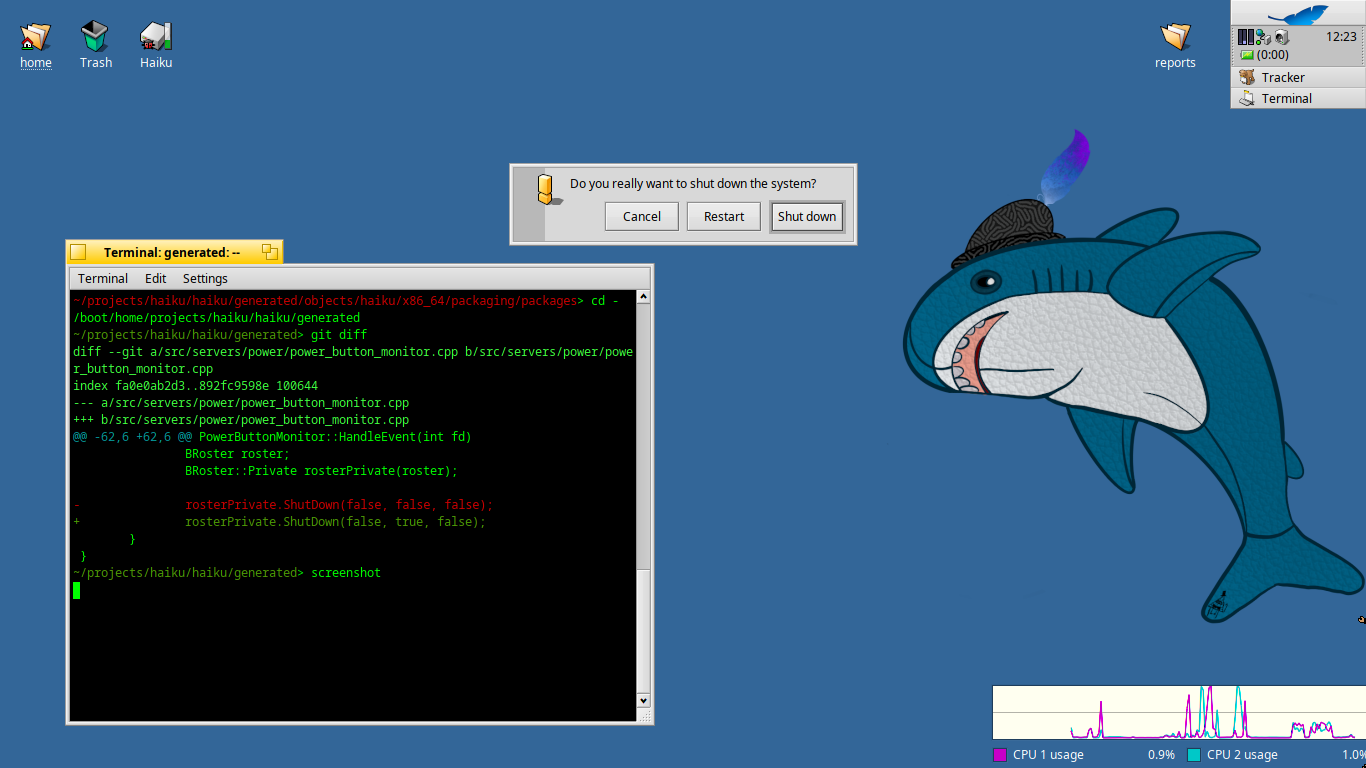
Task: Open the Terminal menu
Action: click(x=103, y=278)
